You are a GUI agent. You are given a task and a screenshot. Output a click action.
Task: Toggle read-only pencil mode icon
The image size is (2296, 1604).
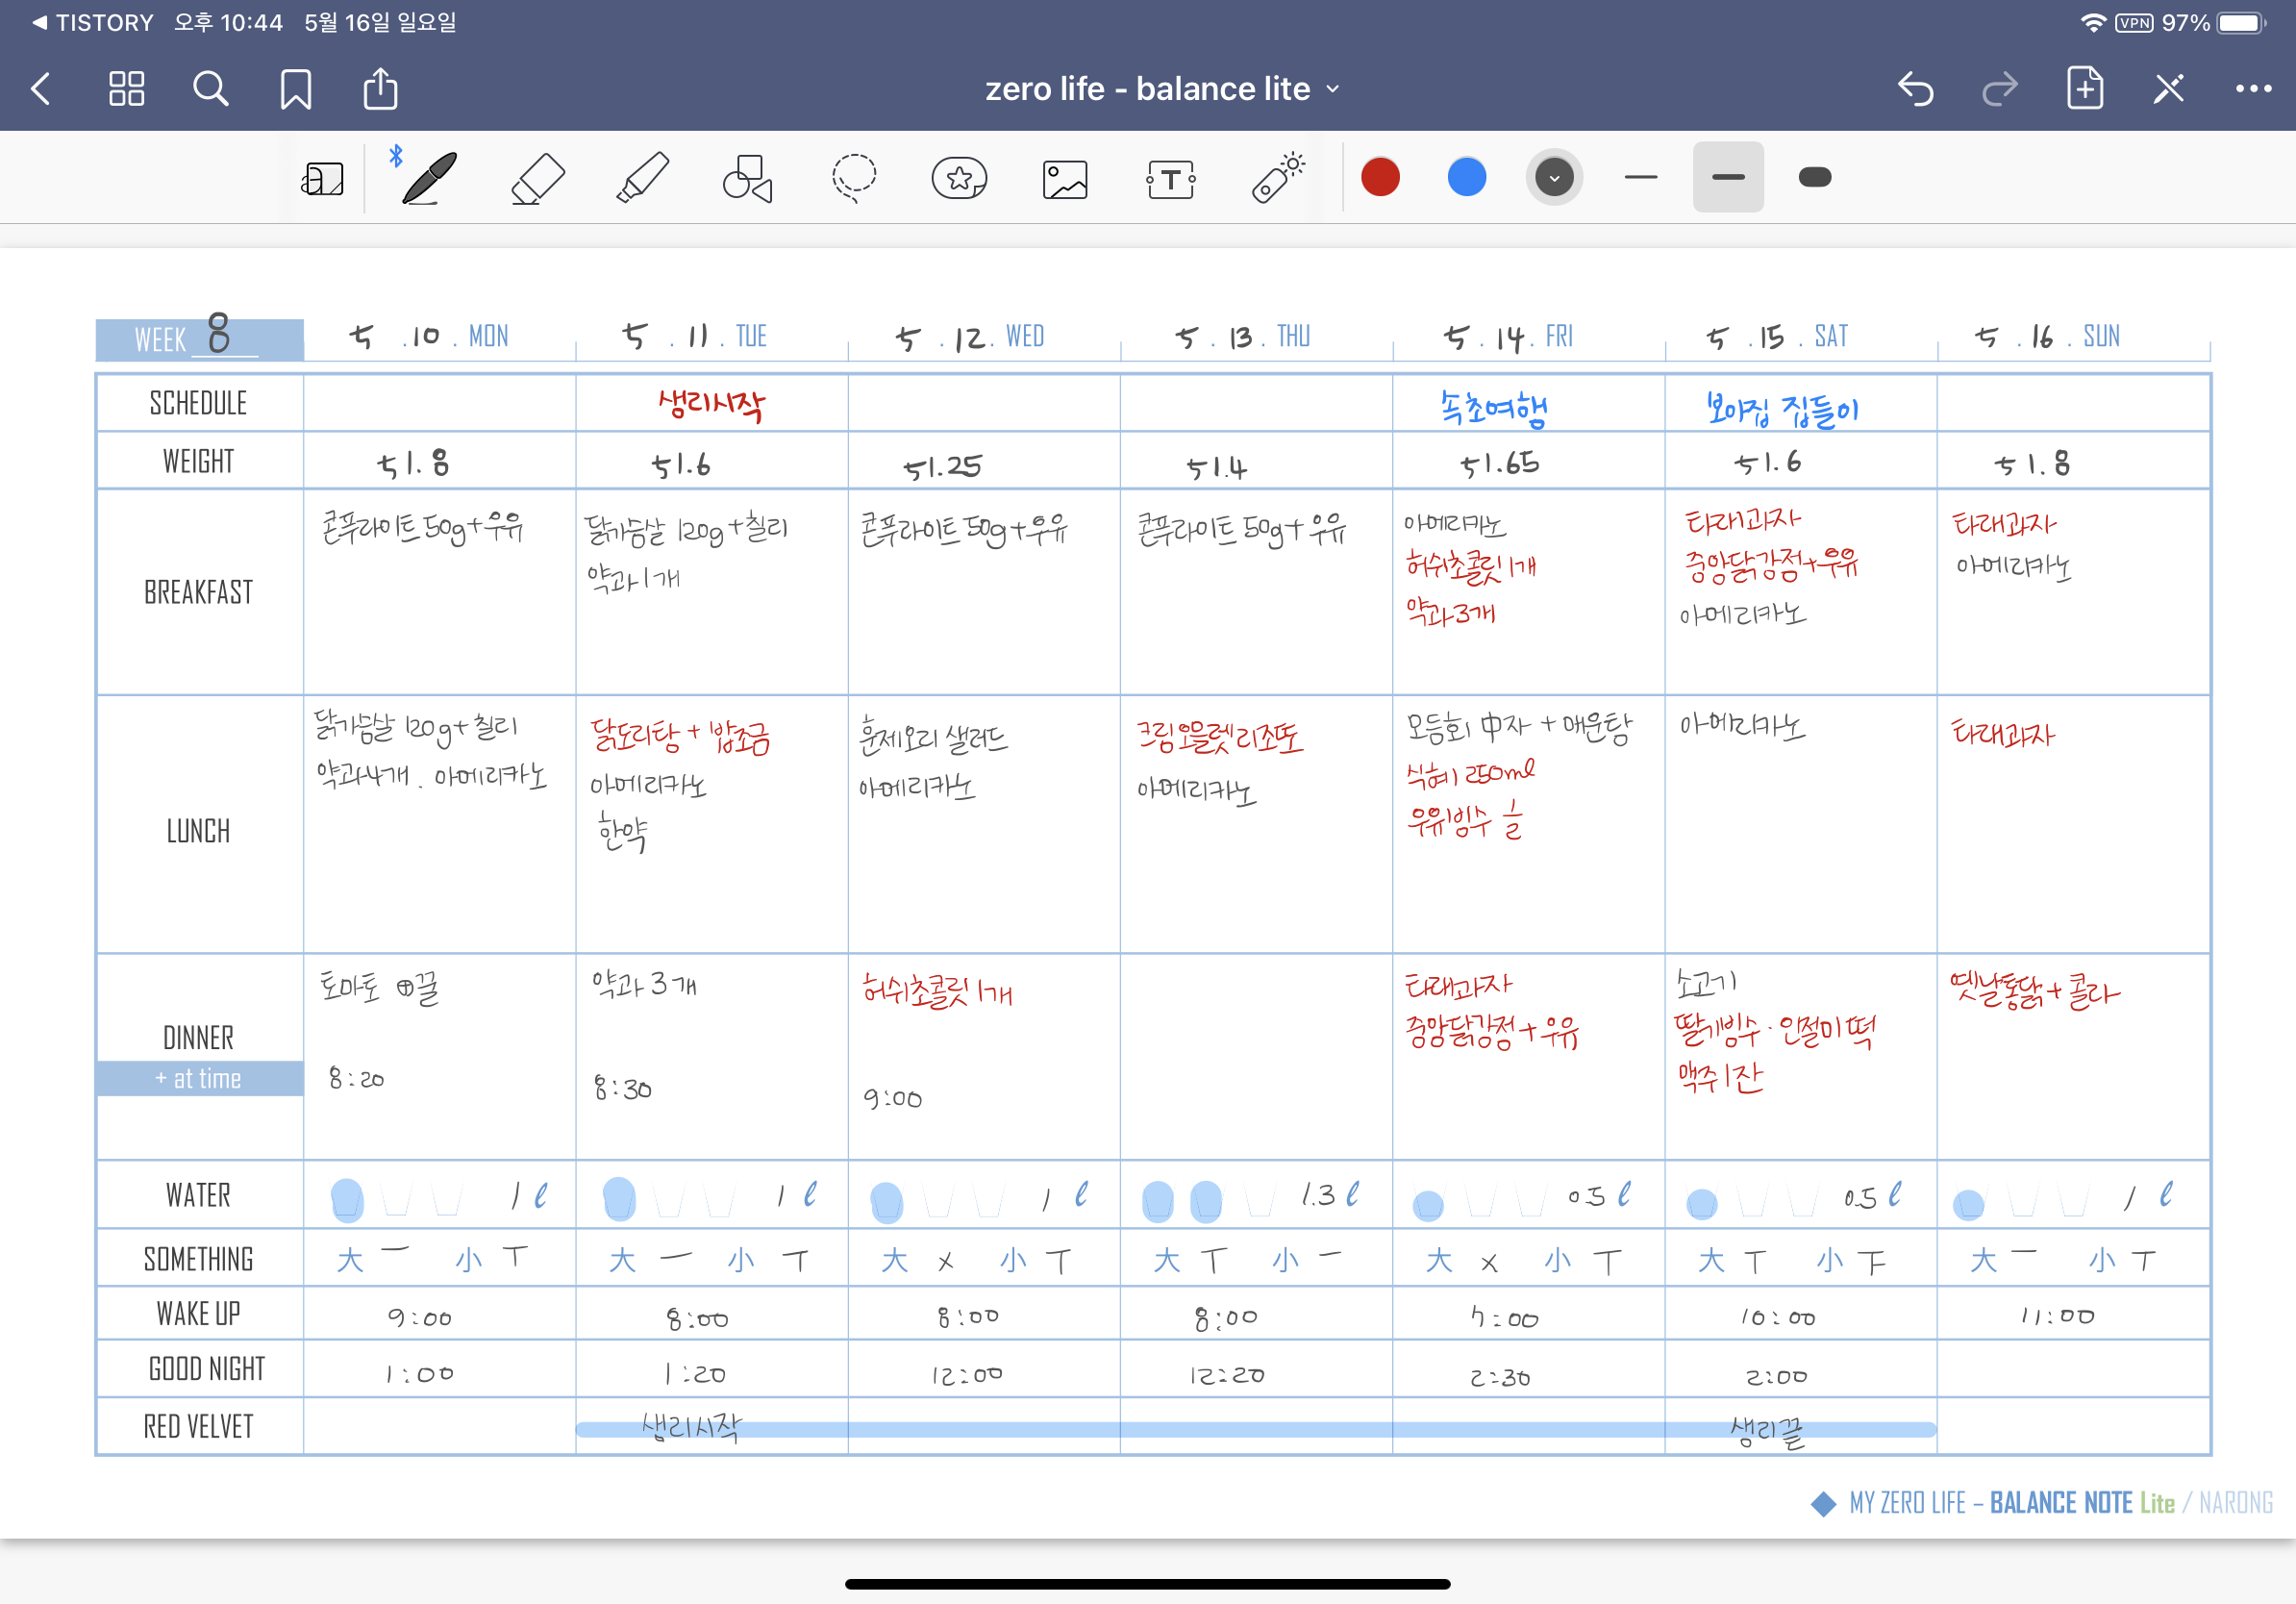(x=2168, y=89)
